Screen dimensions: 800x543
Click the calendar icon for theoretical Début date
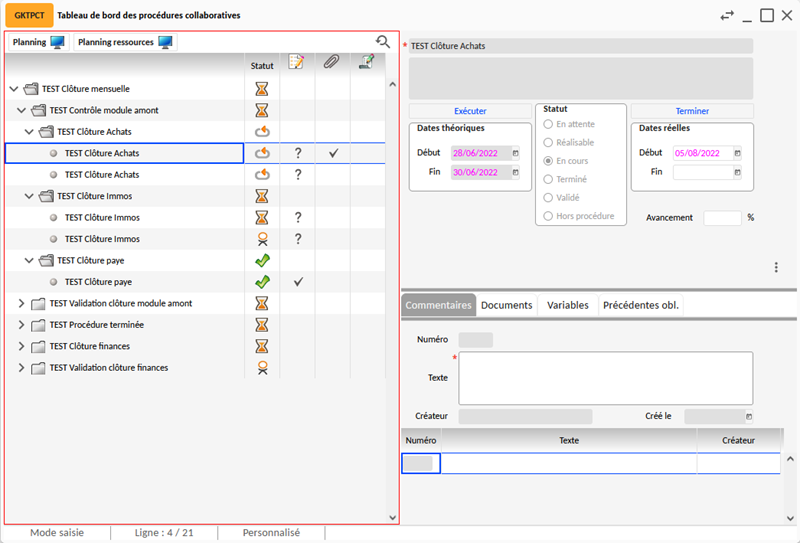click(516, 153)
